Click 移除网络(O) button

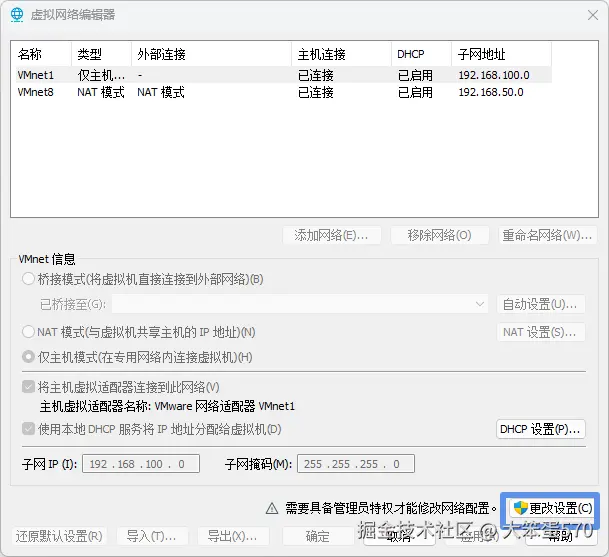440,235
